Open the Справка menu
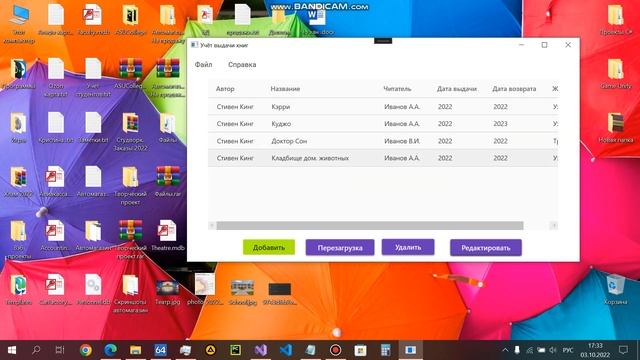 click(242, 64)
